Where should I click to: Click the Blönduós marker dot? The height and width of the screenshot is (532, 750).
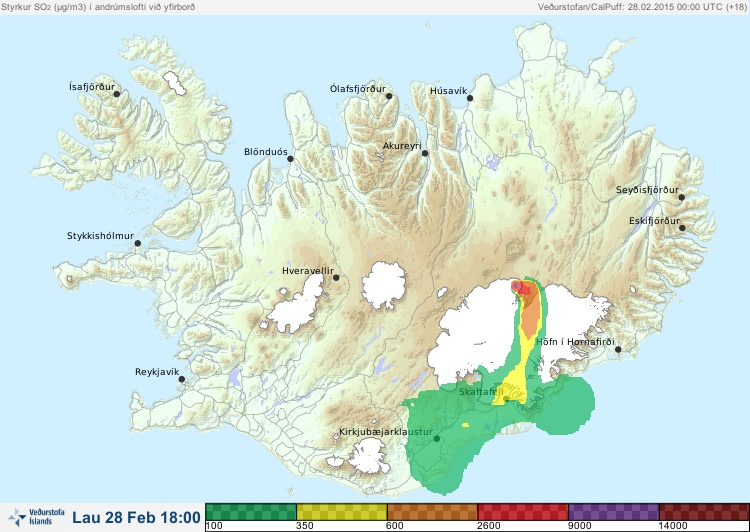tap(290, 158)
